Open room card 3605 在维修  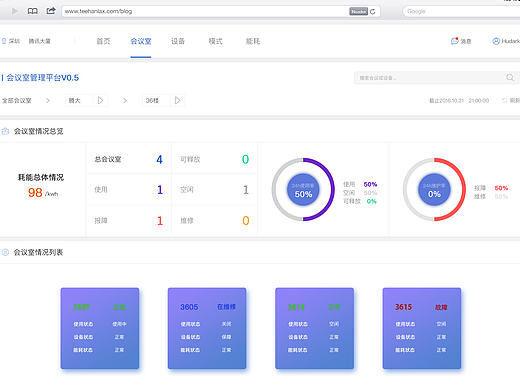207,328
